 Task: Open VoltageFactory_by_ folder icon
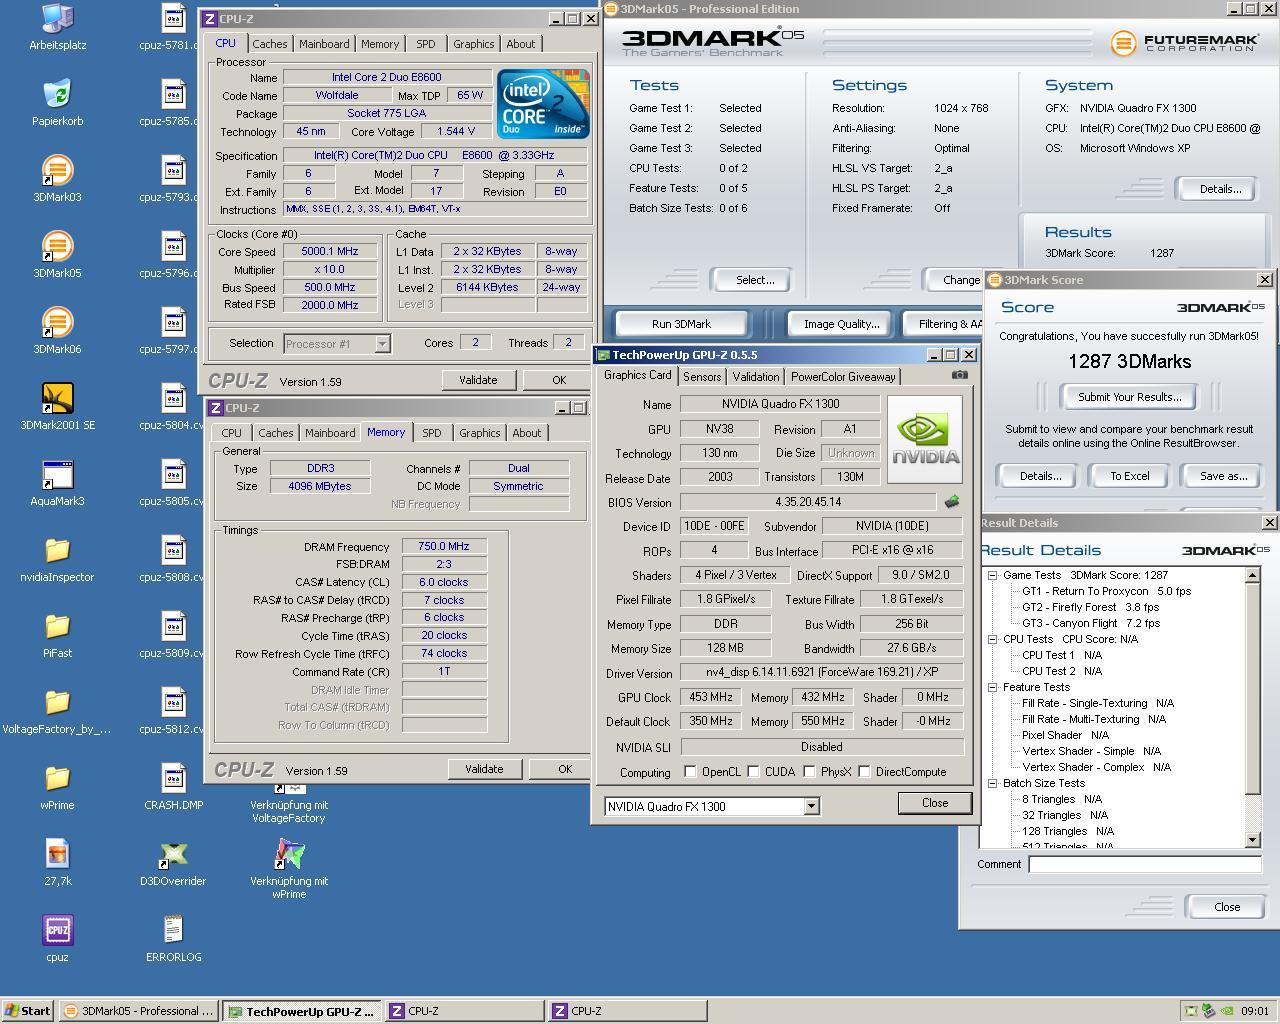[x=57, y=711]
